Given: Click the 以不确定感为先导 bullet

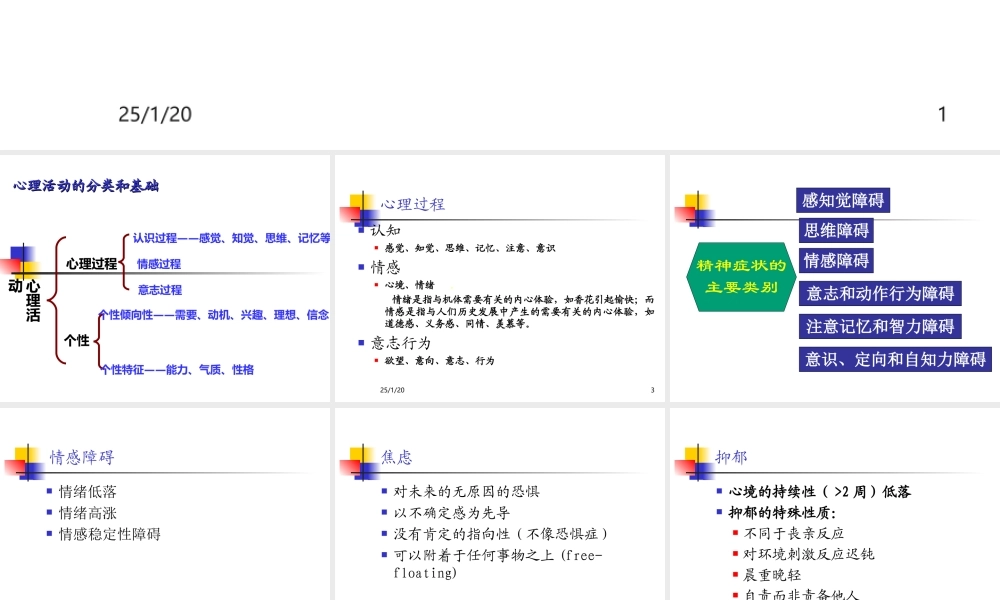Looking at the screenshot, I should tap(452, 513).
